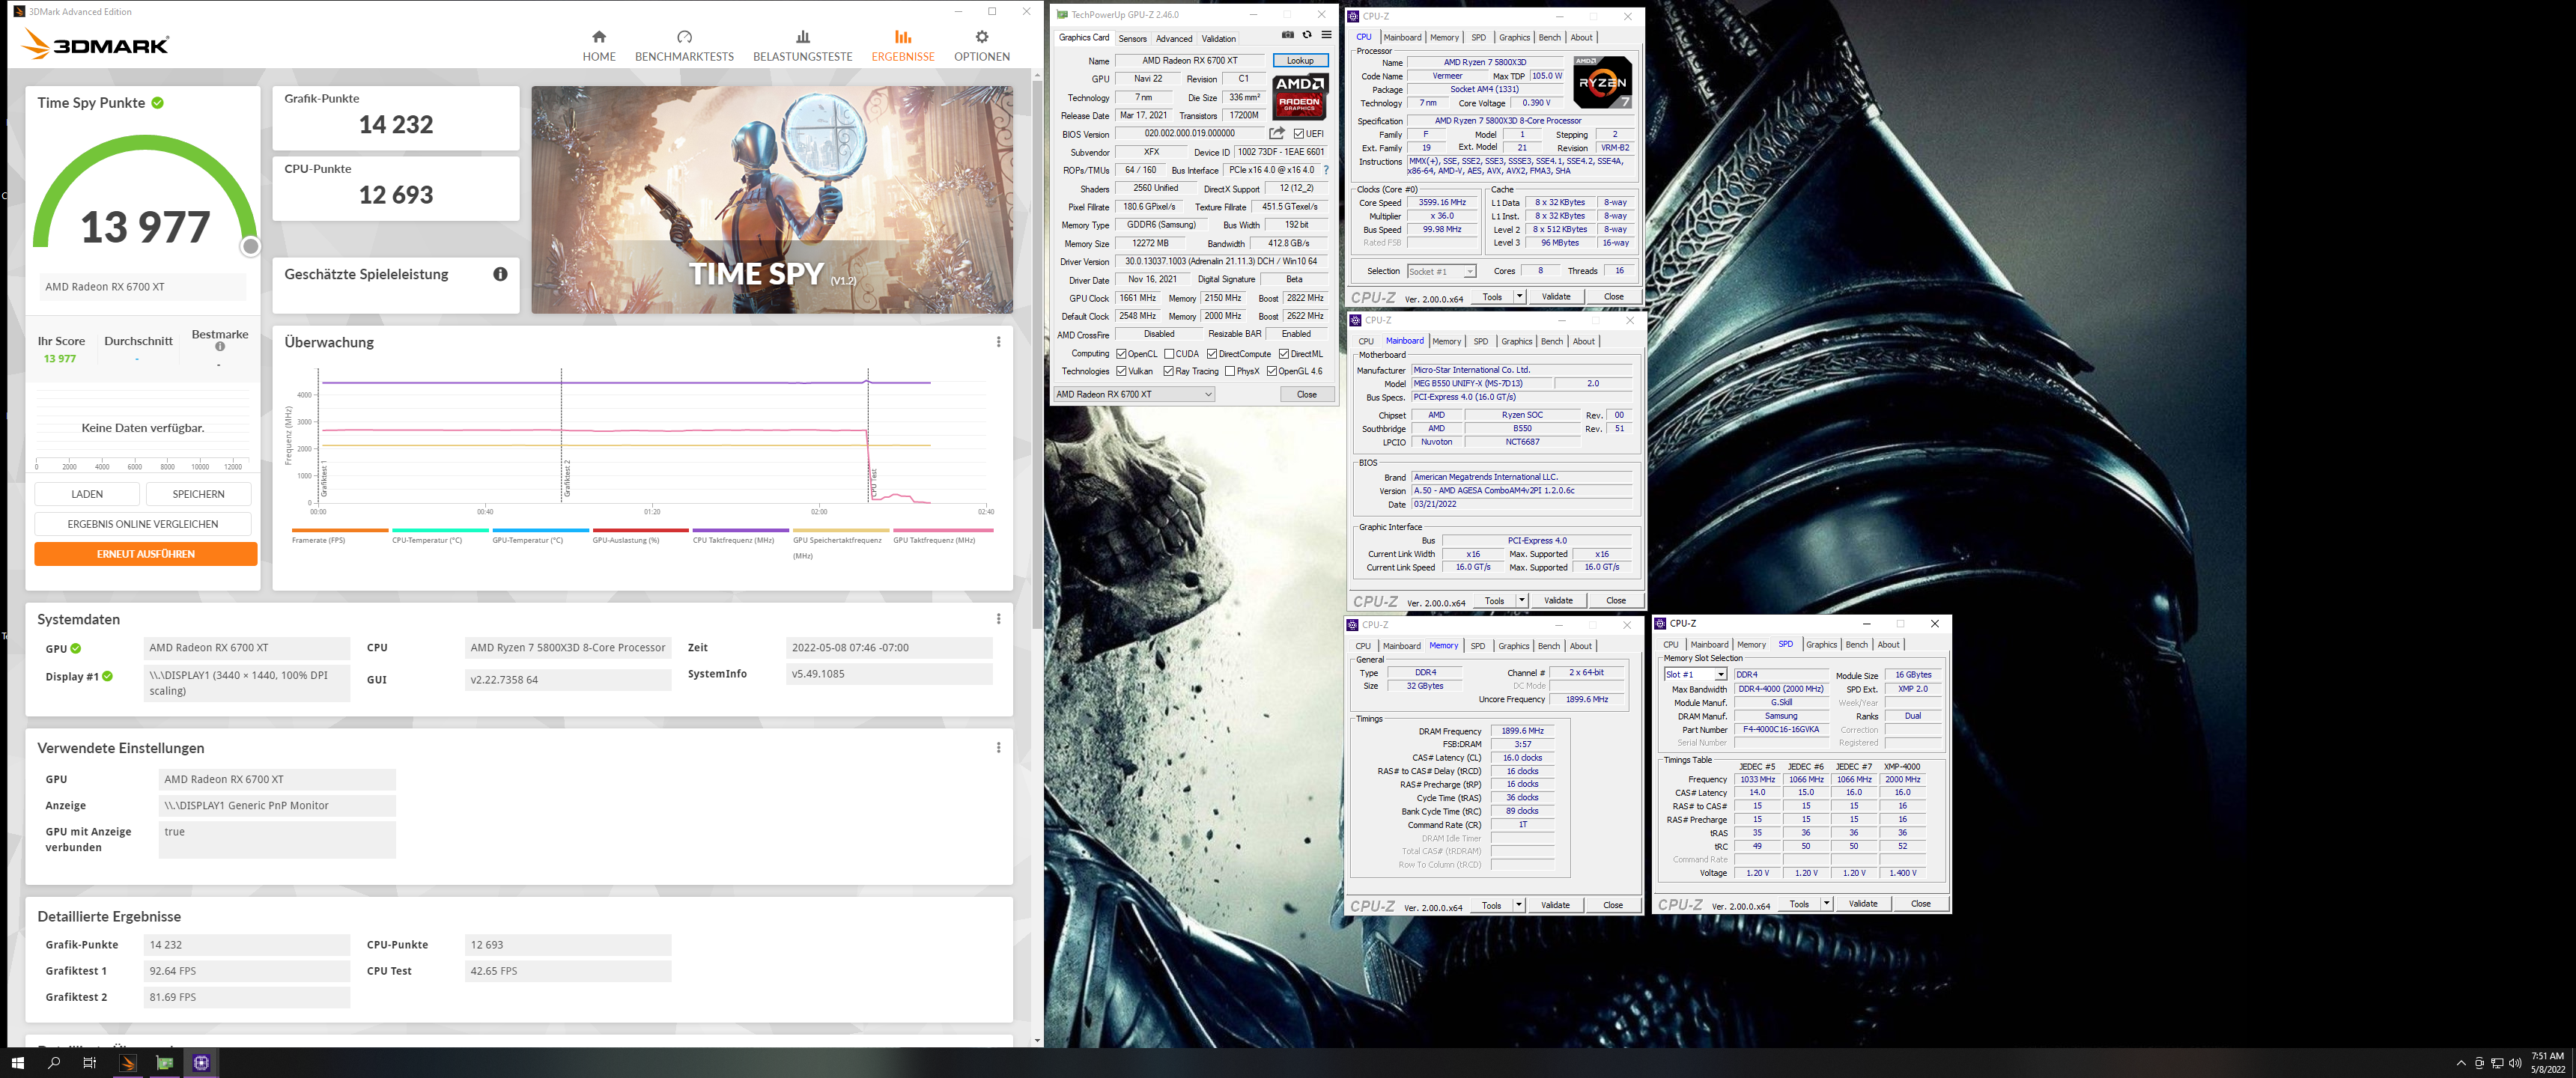Toggle the DirectCompute checkbox
Viewport: 2576px width, 1078px height.
tap(1212, 354)
